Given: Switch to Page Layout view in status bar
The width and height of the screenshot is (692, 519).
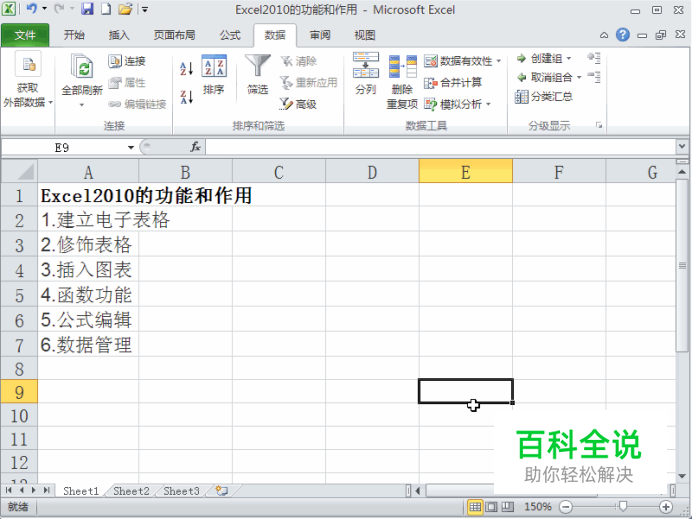Looking at the screenshot, I should (x=491, y=507).
